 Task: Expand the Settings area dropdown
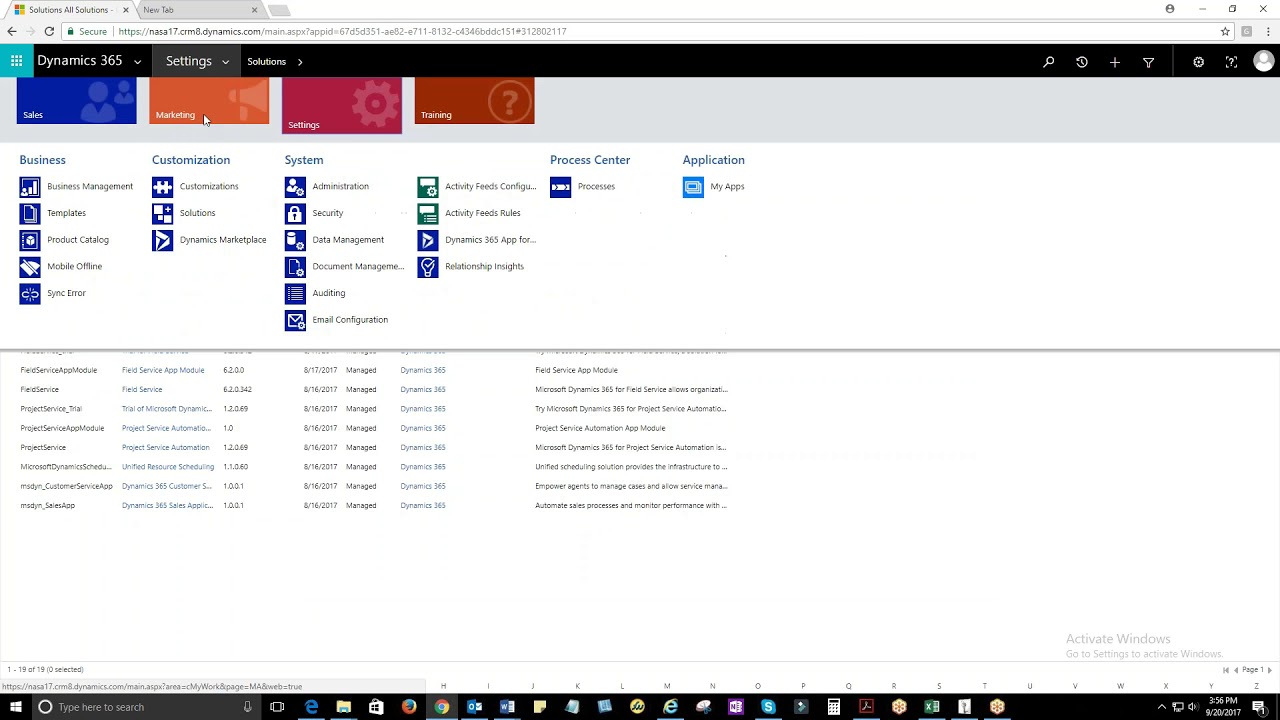point(225,62)
